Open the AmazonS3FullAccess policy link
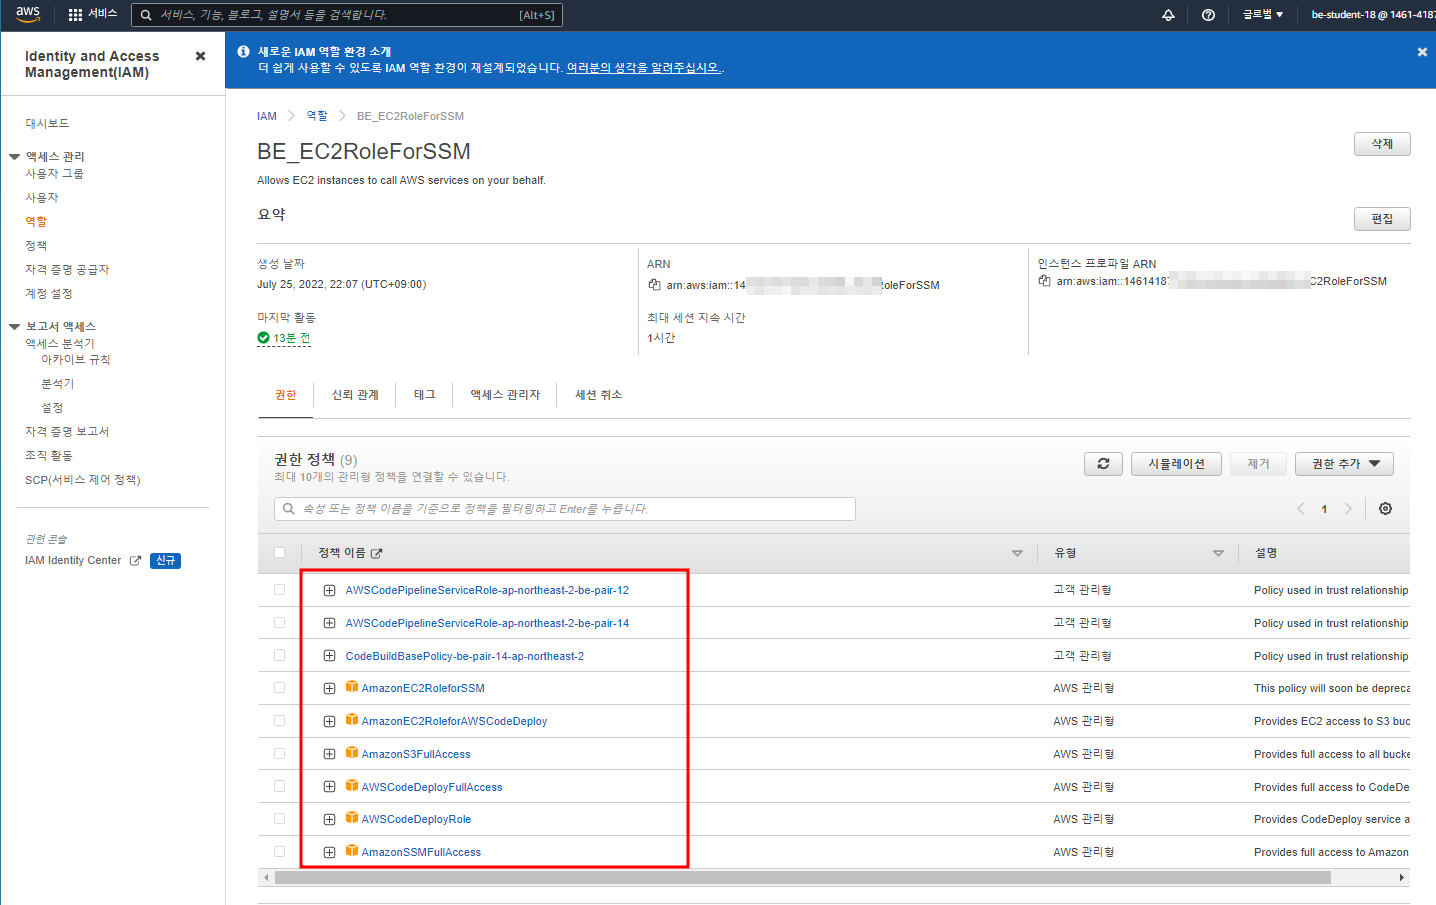The height and width of the screenshot is (905, 1436). pyautogui.click(x=416, y=754)
